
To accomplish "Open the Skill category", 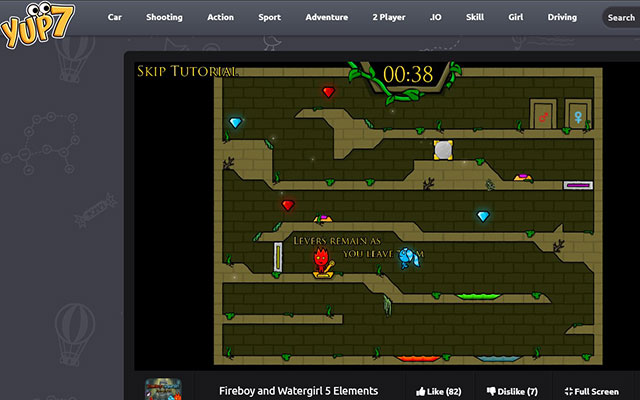I will click(x=475, y=17).
